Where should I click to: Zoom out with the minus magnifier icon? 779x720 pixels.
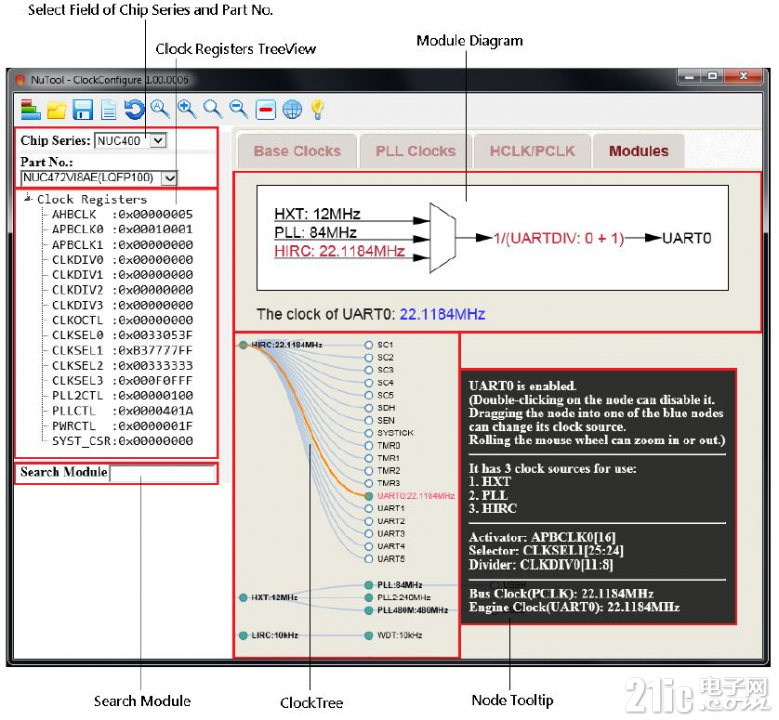pos(239,109)
